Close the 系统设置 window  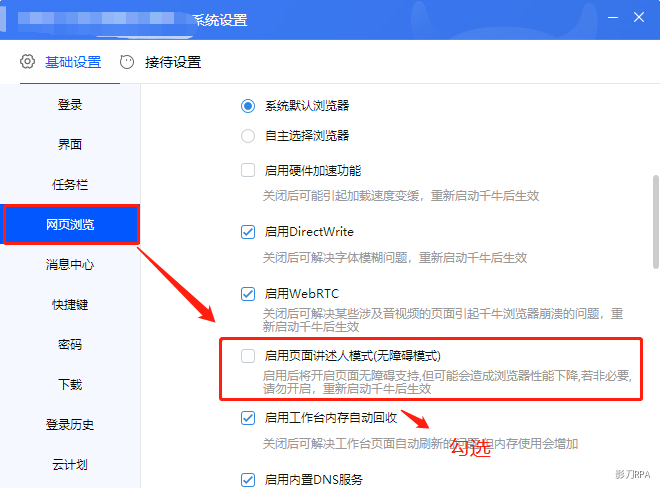(639, 17)
